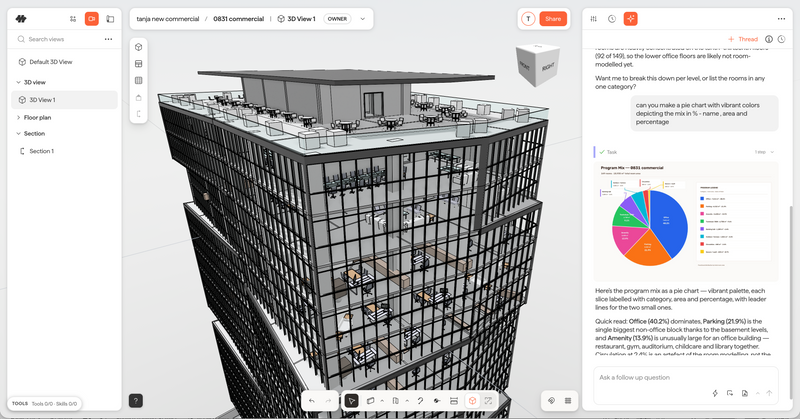Screen dimensions: 800x419
Task: Collapse the 3D view group
Action: pos(18,82)
